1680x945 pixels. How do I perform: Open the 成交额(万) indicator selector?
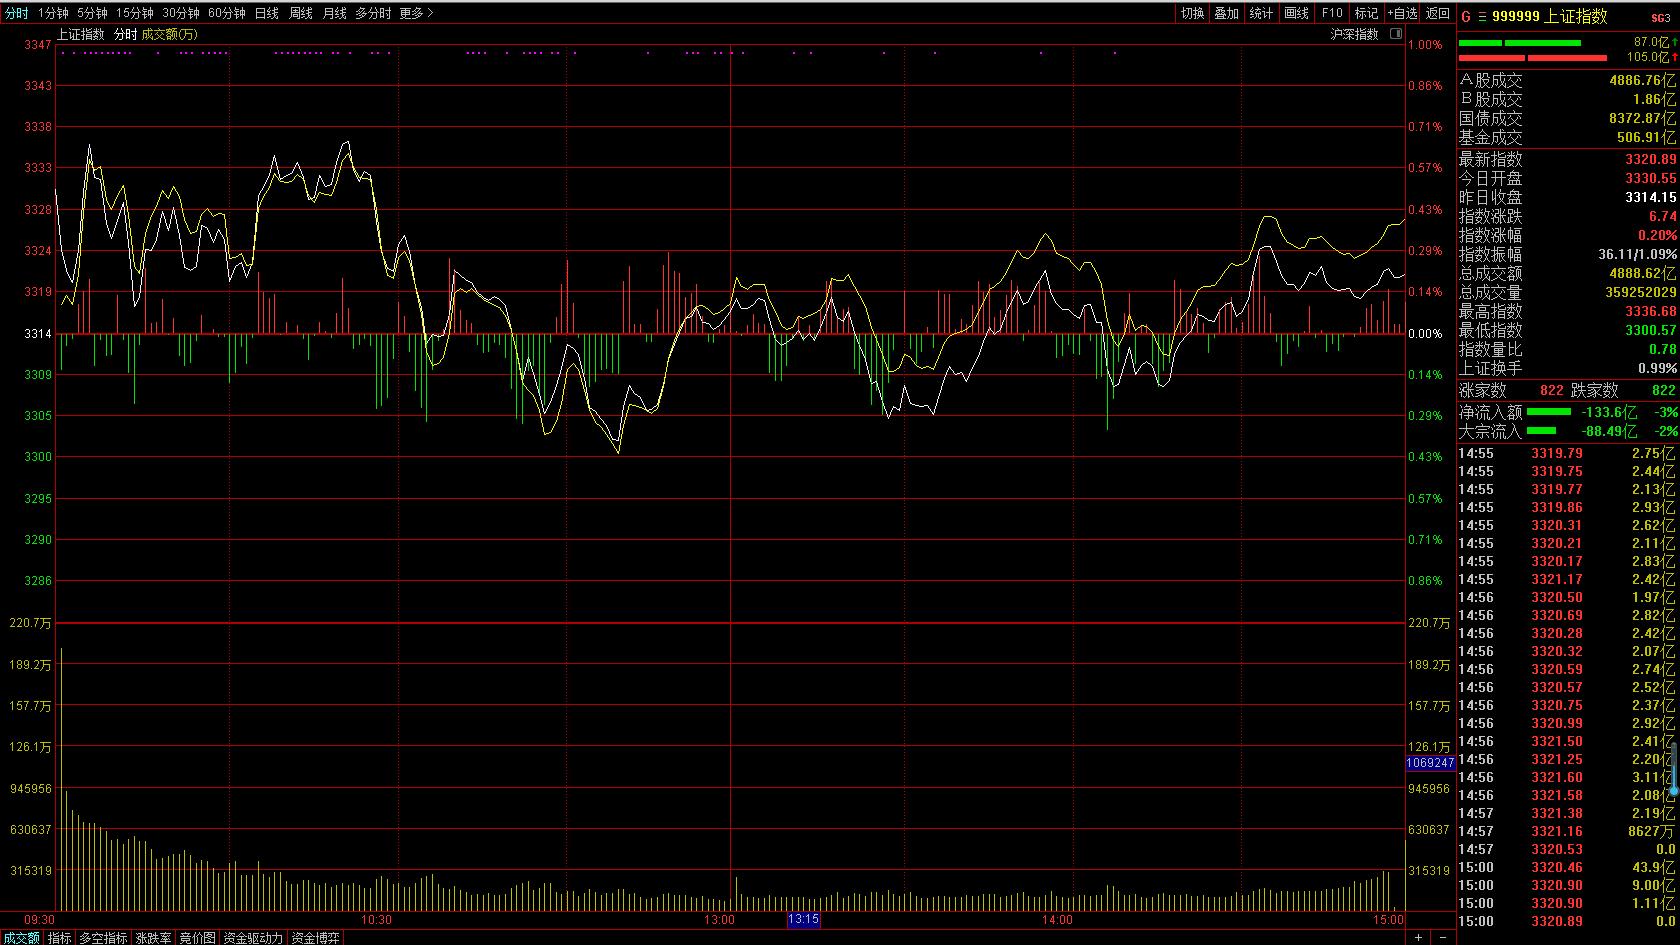coord(169,34)
